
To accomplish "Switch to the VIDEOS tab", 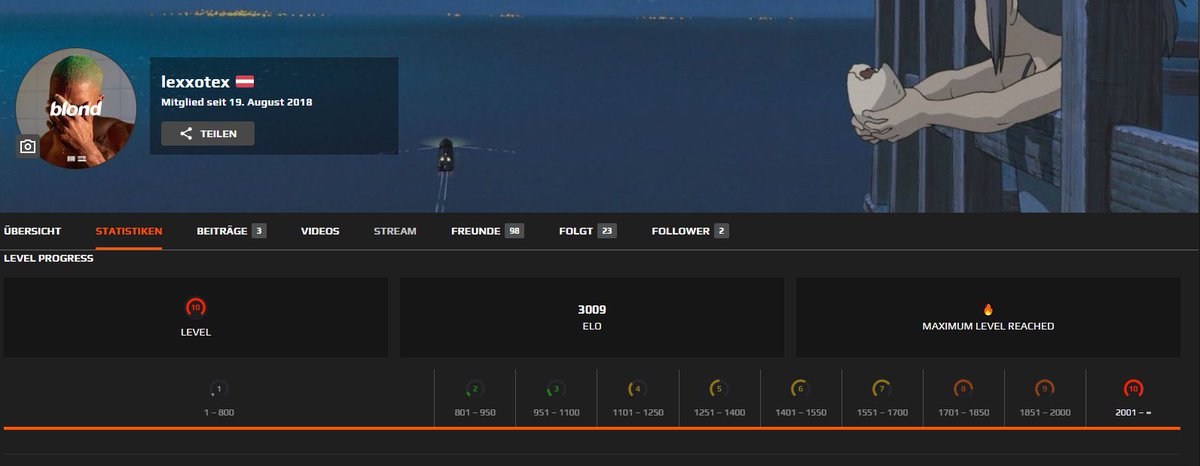I will (x=320, y=231).
